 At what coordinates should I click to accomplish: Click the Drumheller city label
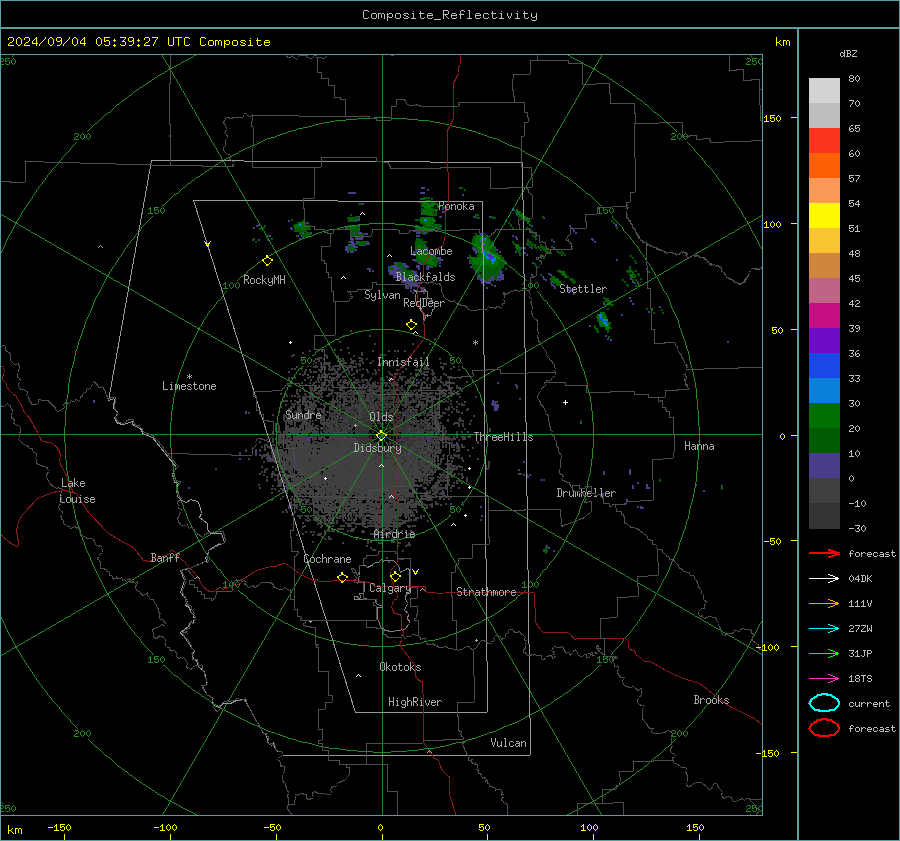click(586, 493)
